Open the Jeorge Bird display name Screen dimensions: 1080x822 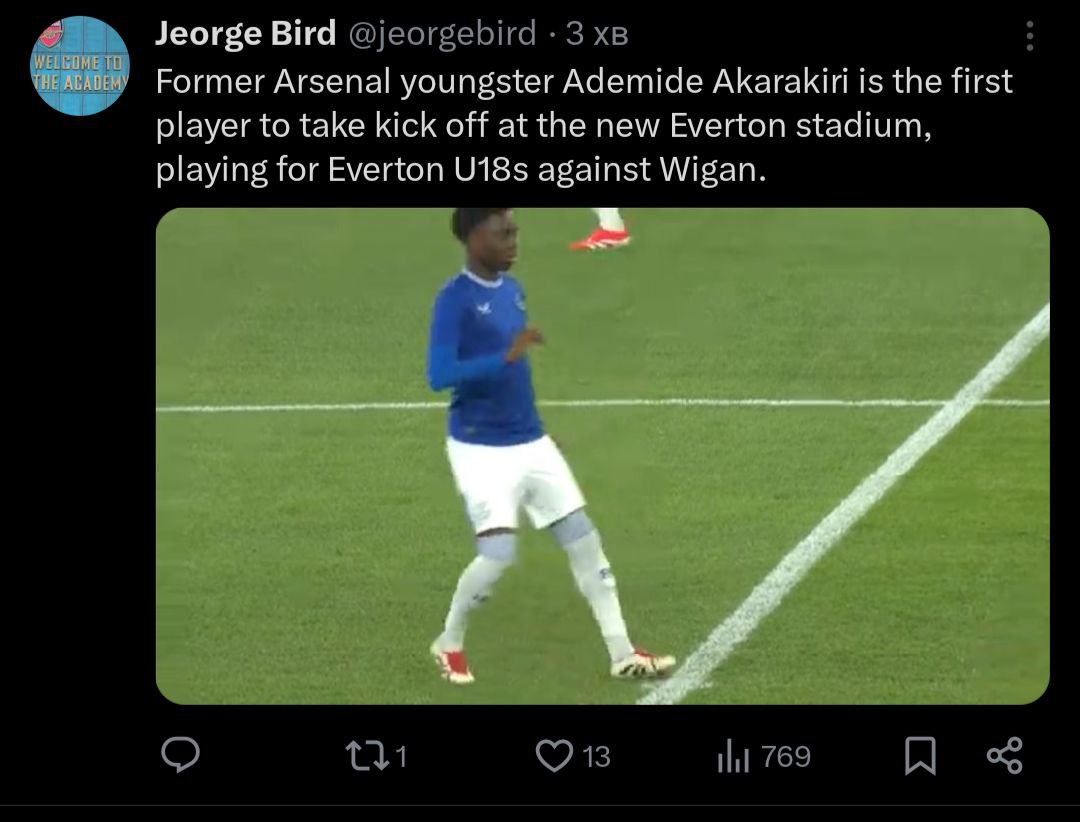(246, 35)
